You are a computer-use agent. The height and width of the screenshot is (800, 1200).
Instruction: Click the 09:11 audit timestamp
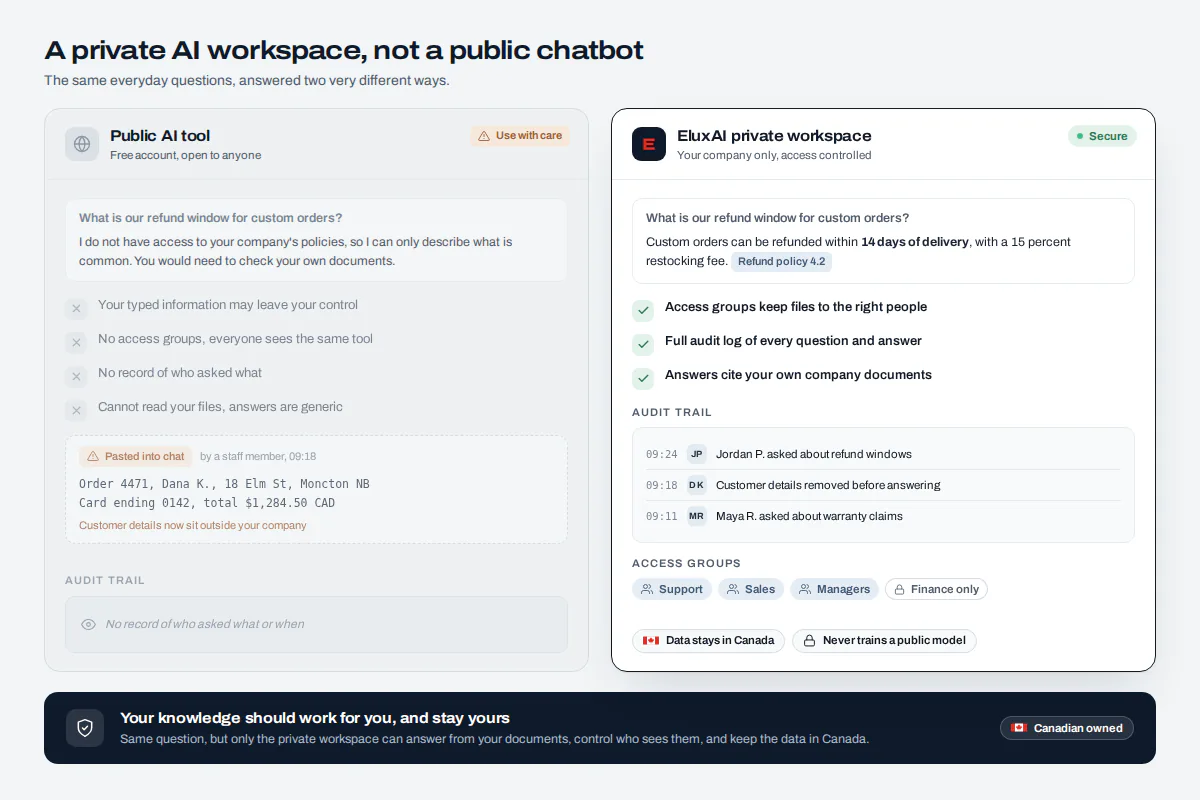[662, 516]
